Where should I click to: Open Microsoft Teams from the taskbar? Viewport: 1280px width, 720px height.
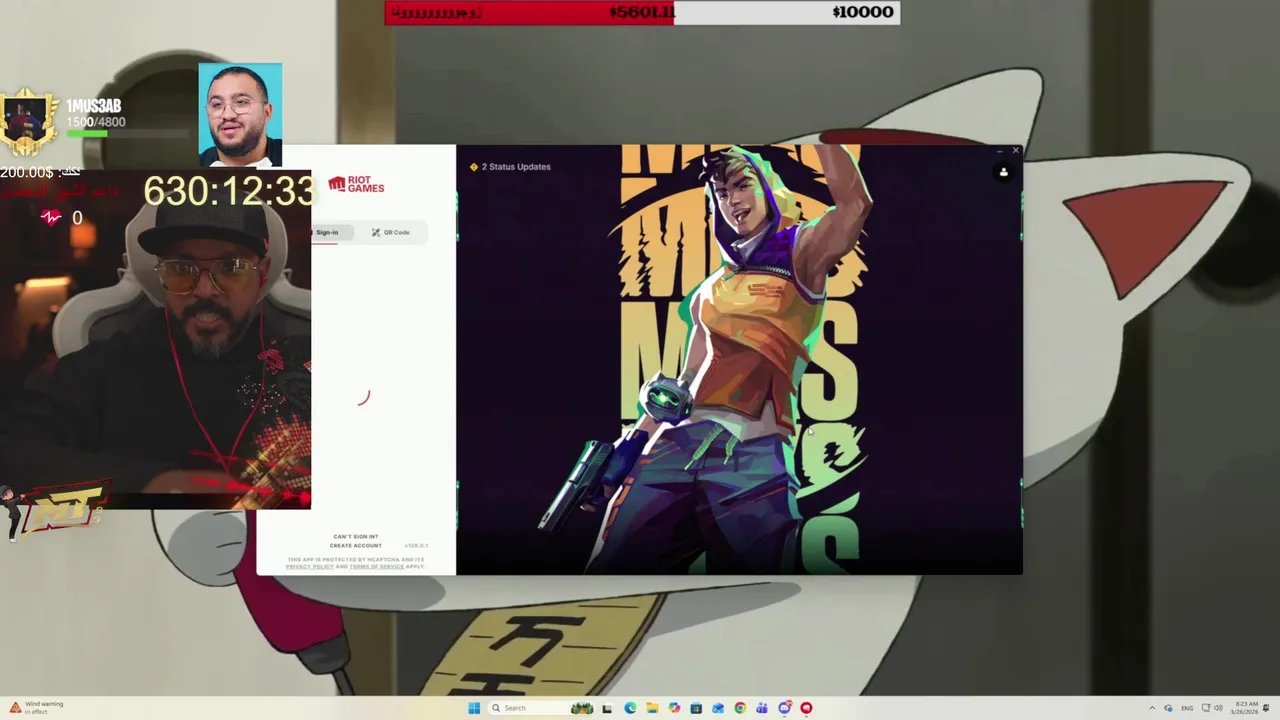coord(762,708)
